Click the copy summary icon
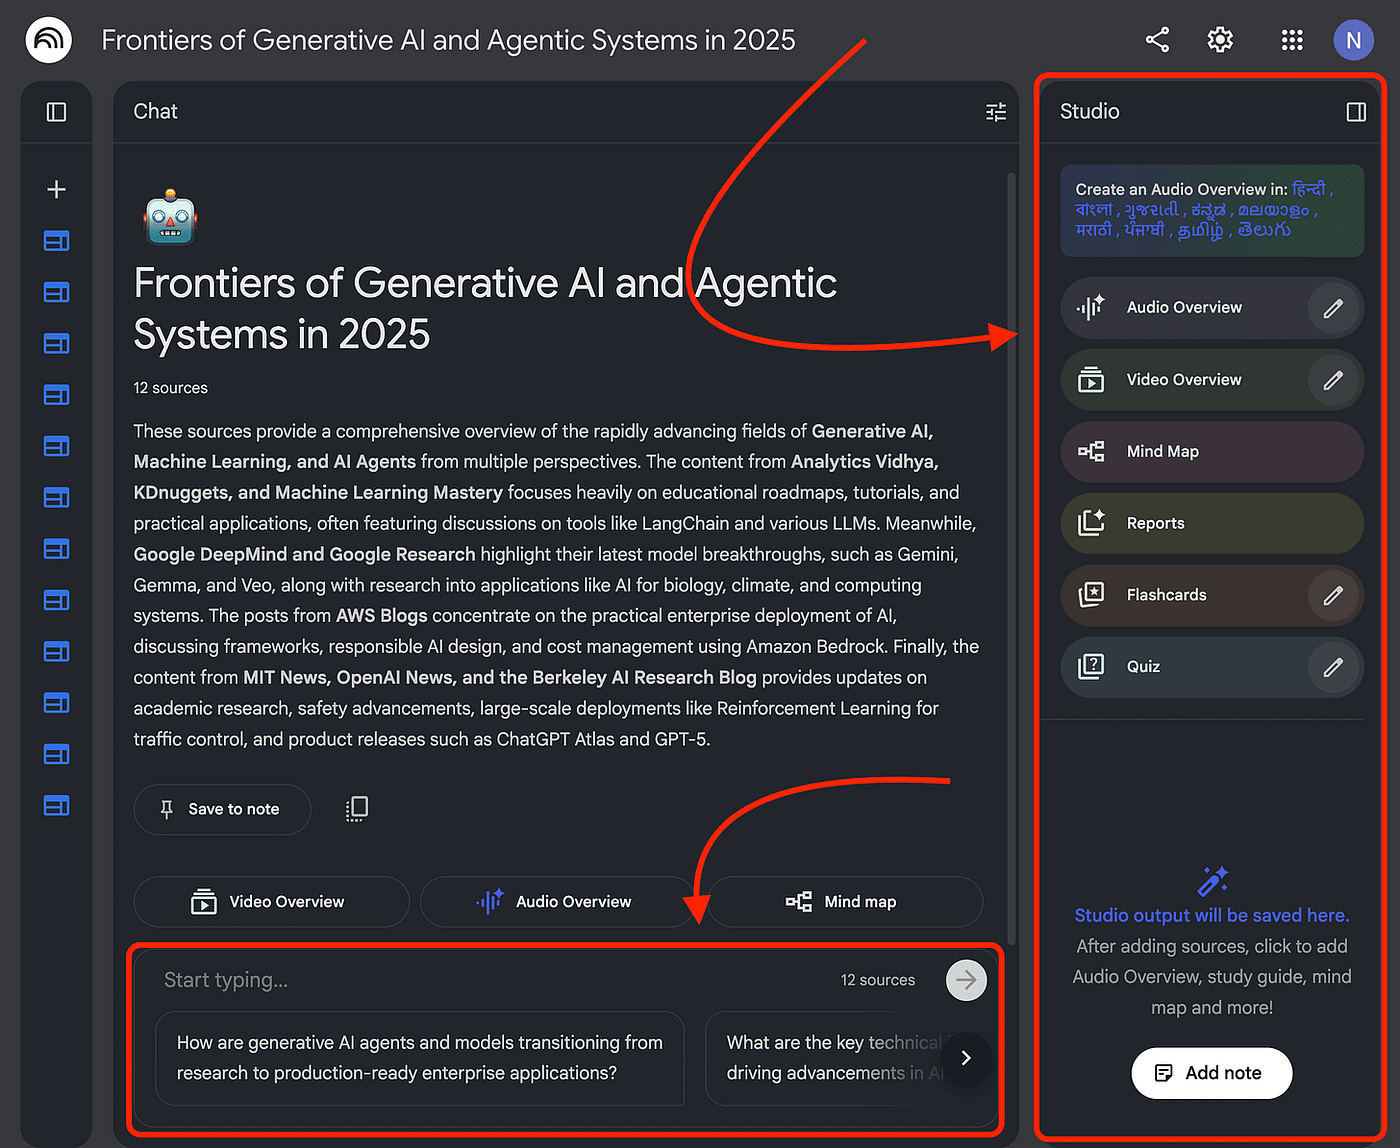 357,809
